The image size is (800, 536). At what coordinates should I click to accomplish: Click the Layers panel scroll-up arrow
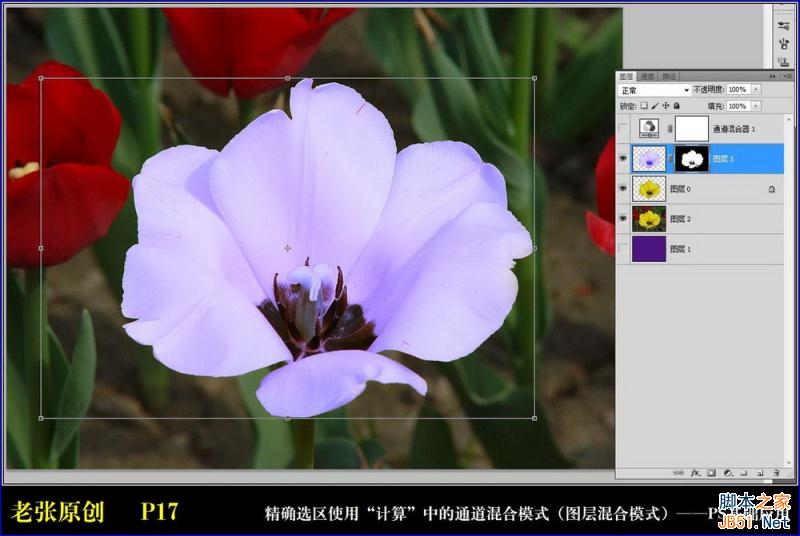(x=789, y=119)
